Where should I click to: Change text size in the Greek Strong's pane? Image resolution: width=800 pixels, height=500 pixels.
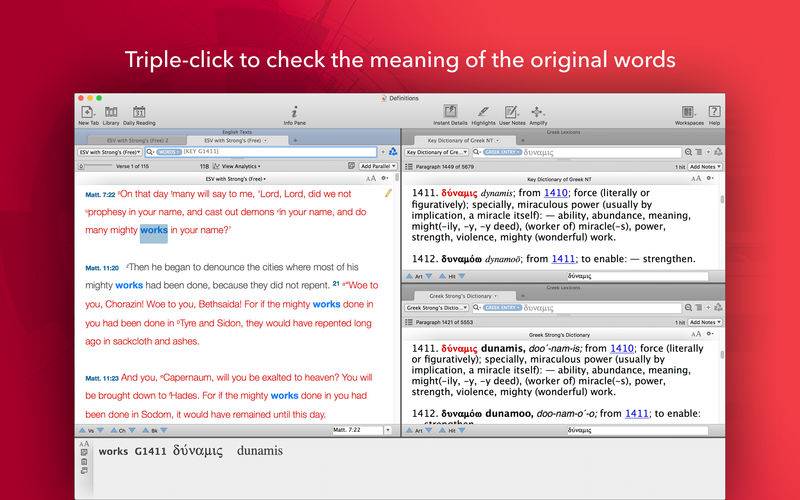click(x=696, y=334)
